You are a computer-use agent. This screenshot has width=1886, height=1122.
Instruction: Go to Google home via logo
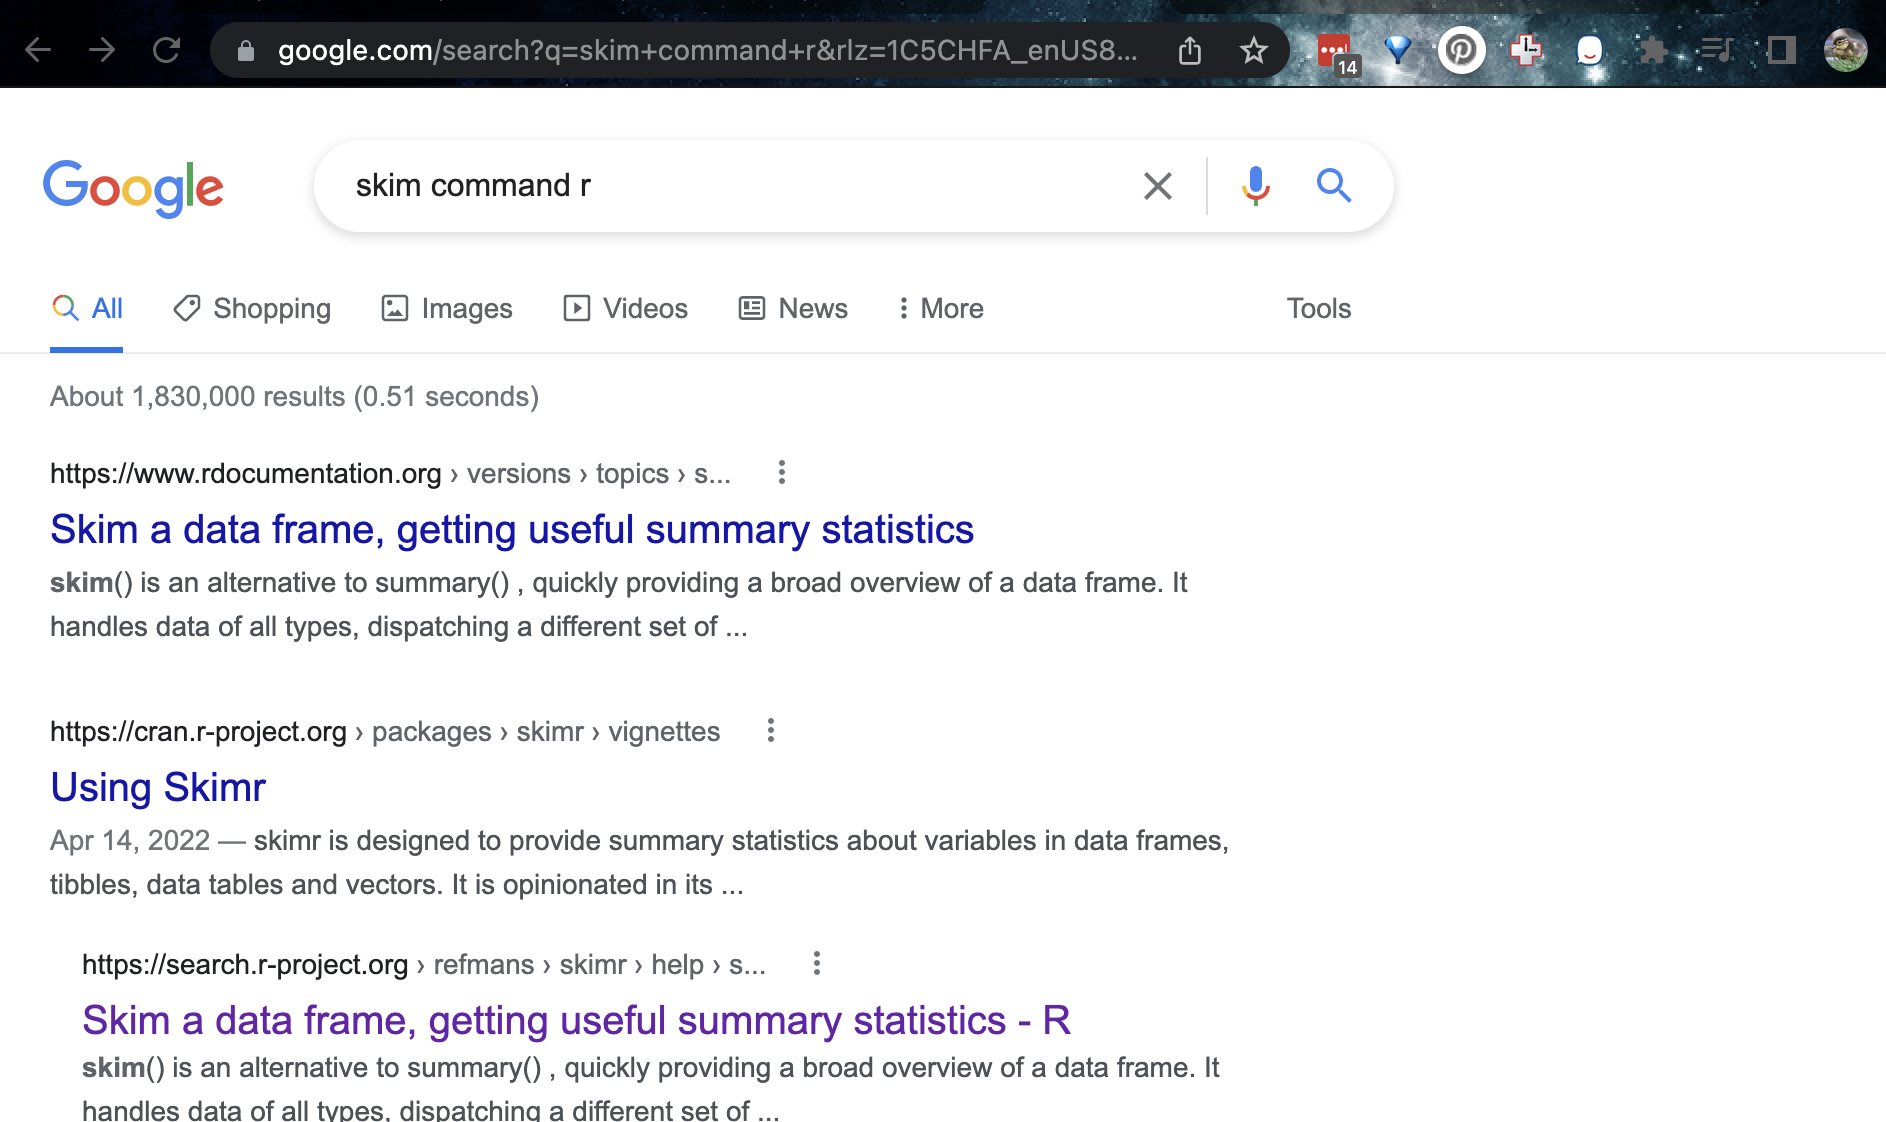pyautogui.click(x=133, y=188)
